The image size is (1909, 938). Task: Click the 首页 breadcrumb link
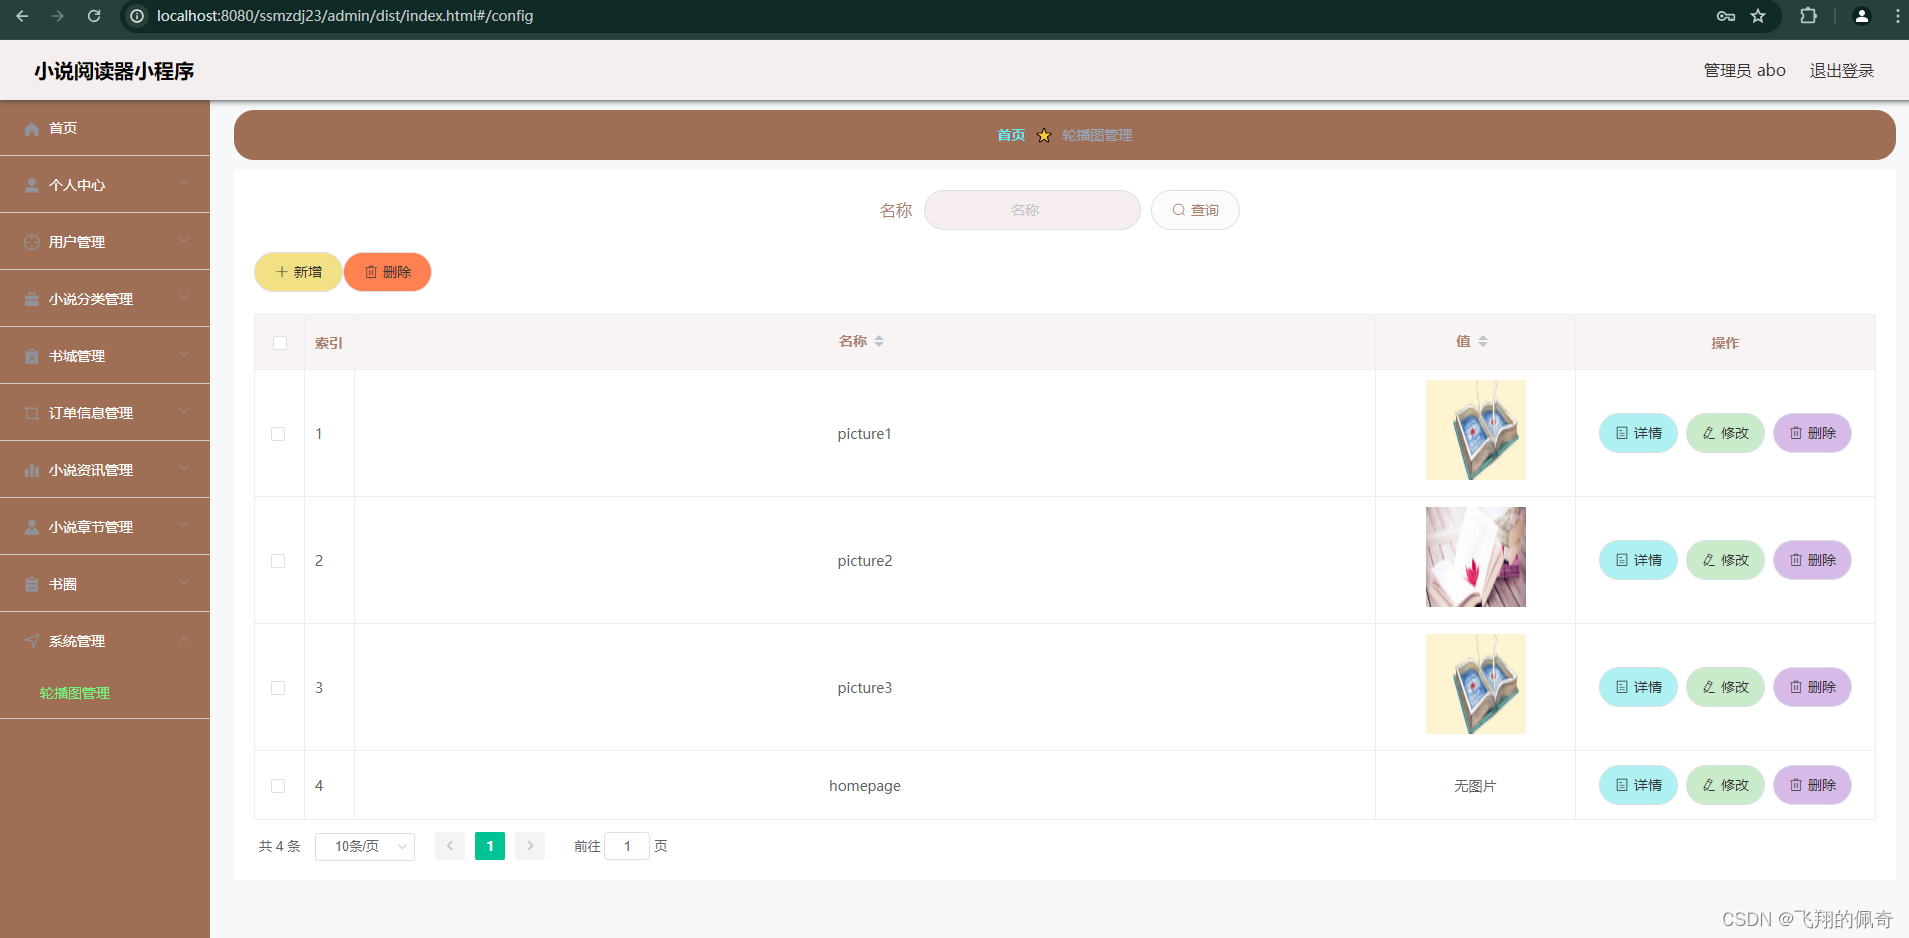tap(1011, 135)
